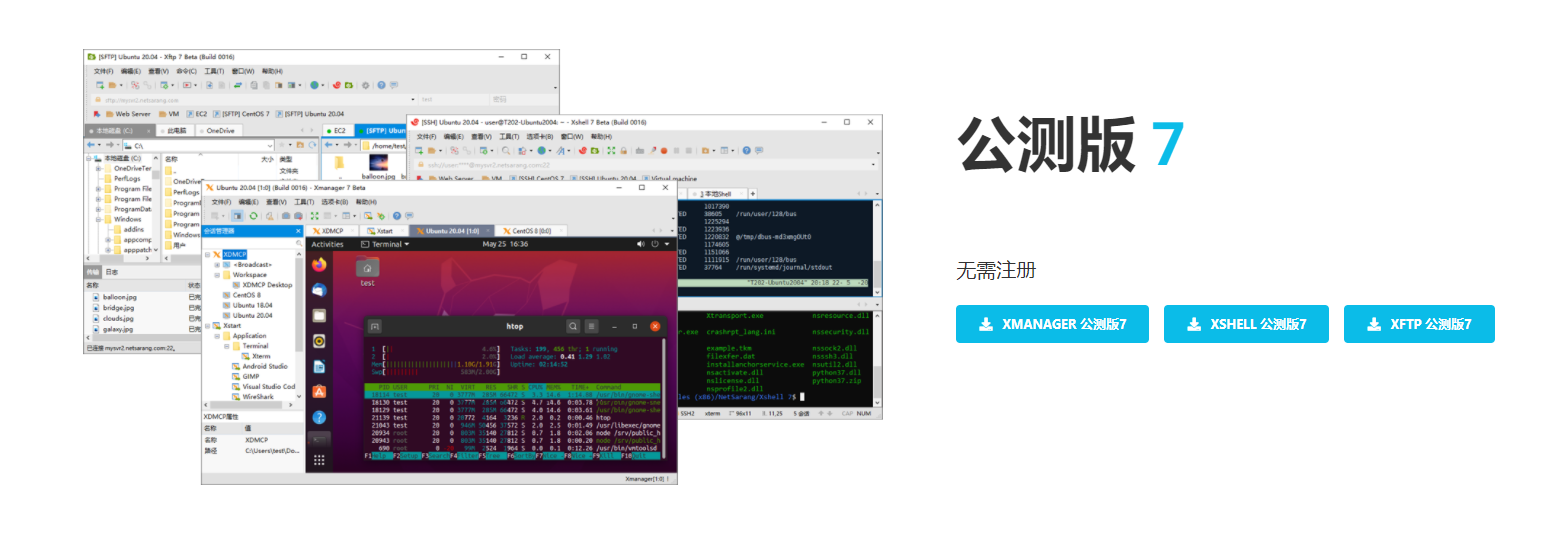Click the green refresh icon in Xmanager toolbar

pos(254,215)
